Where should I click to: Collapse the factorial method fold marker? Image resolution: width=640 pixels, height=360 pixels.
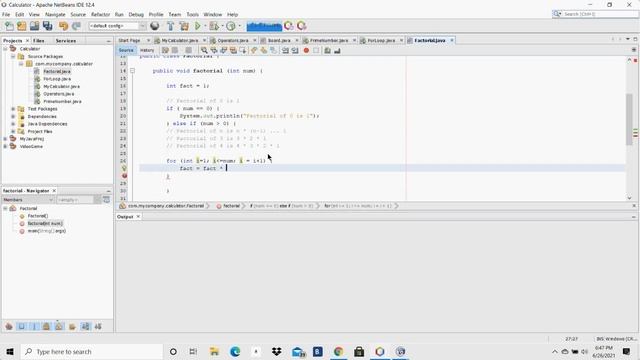[132, 71]
